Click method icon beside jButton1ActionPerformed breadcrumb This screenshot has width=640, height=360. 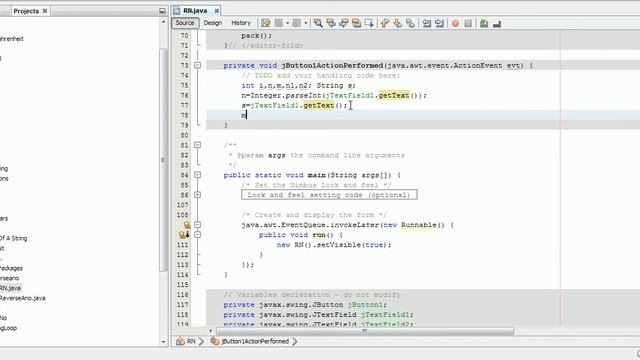[215, 341]
